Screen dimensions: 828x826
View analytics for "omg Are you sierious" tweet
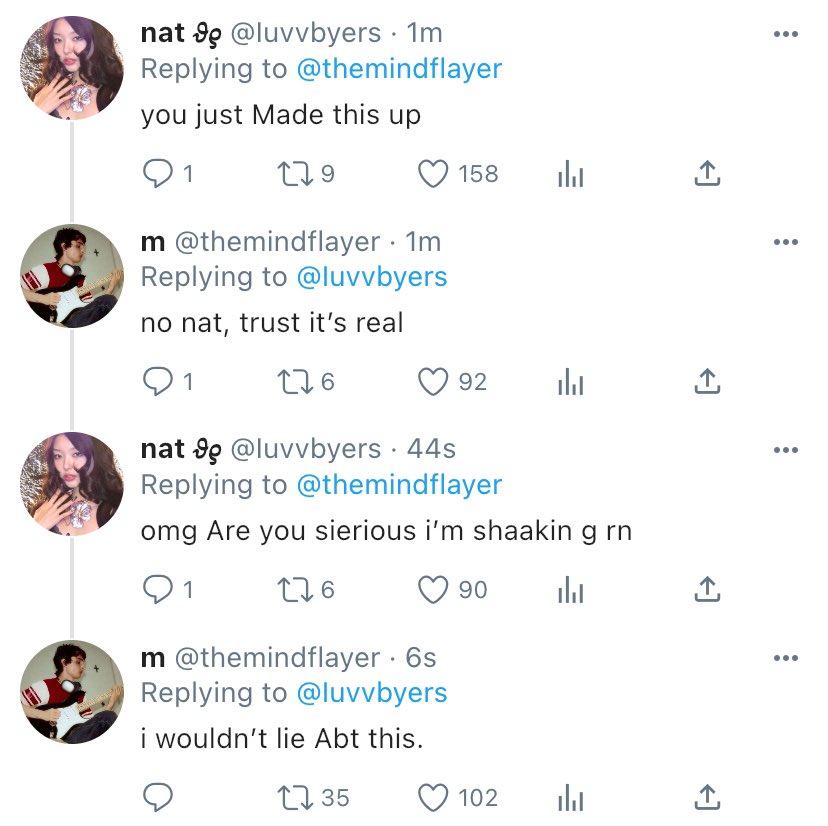tap(570, 591)
